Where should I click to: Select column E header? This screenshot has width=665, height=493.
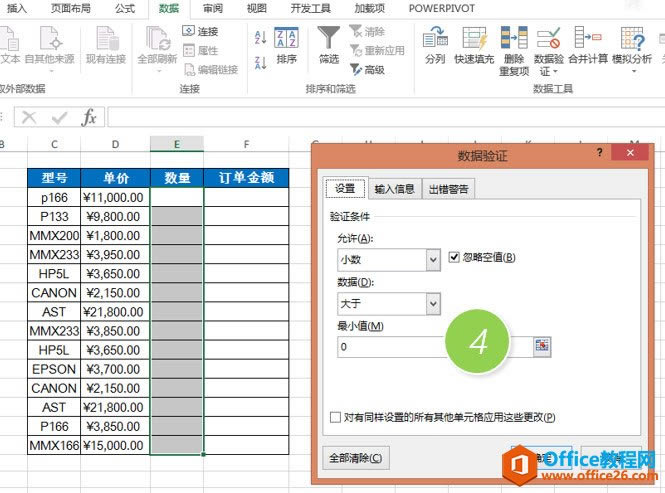177,144
